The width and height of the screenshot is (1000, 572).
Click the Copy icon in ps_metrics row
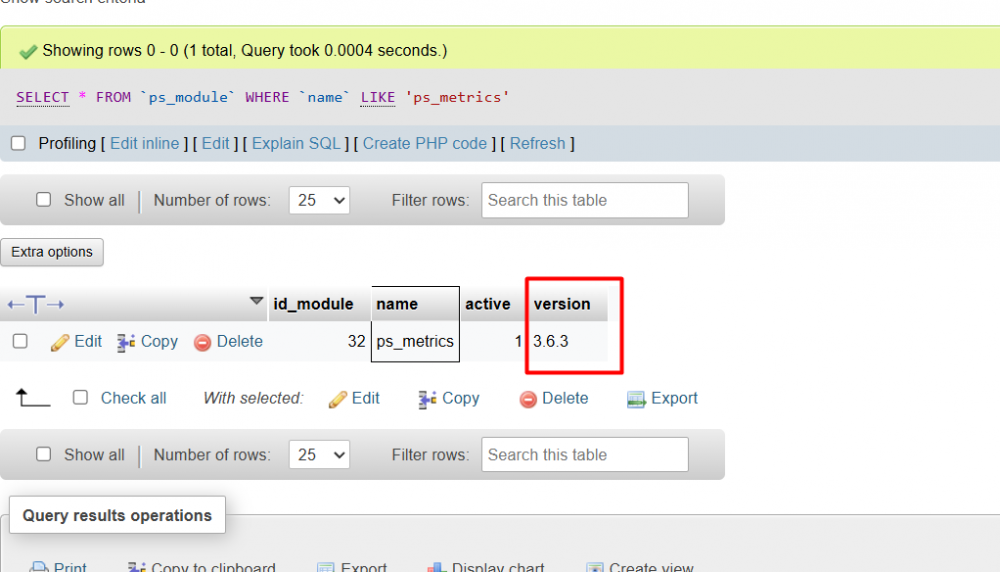click(126, 342)
